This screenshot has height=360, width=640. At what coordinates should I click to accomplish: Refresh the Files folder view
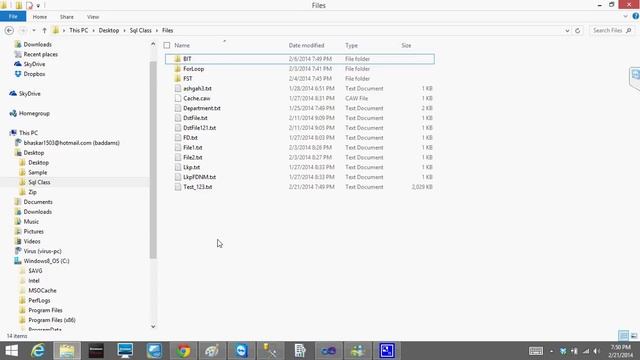pyautogui.click(x=578, y=31)
